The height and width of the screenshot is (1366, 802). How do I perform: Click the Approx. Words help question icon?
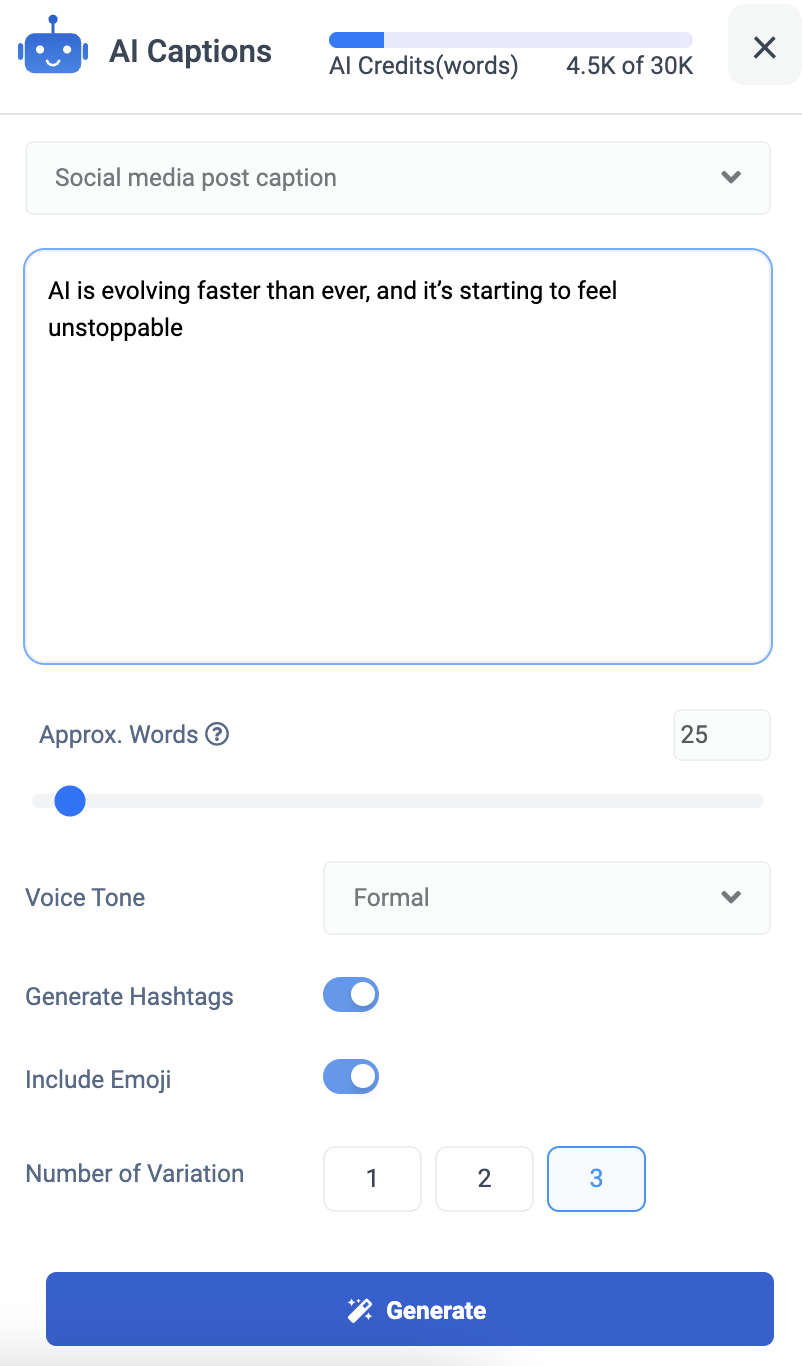(x=217, y=735)
